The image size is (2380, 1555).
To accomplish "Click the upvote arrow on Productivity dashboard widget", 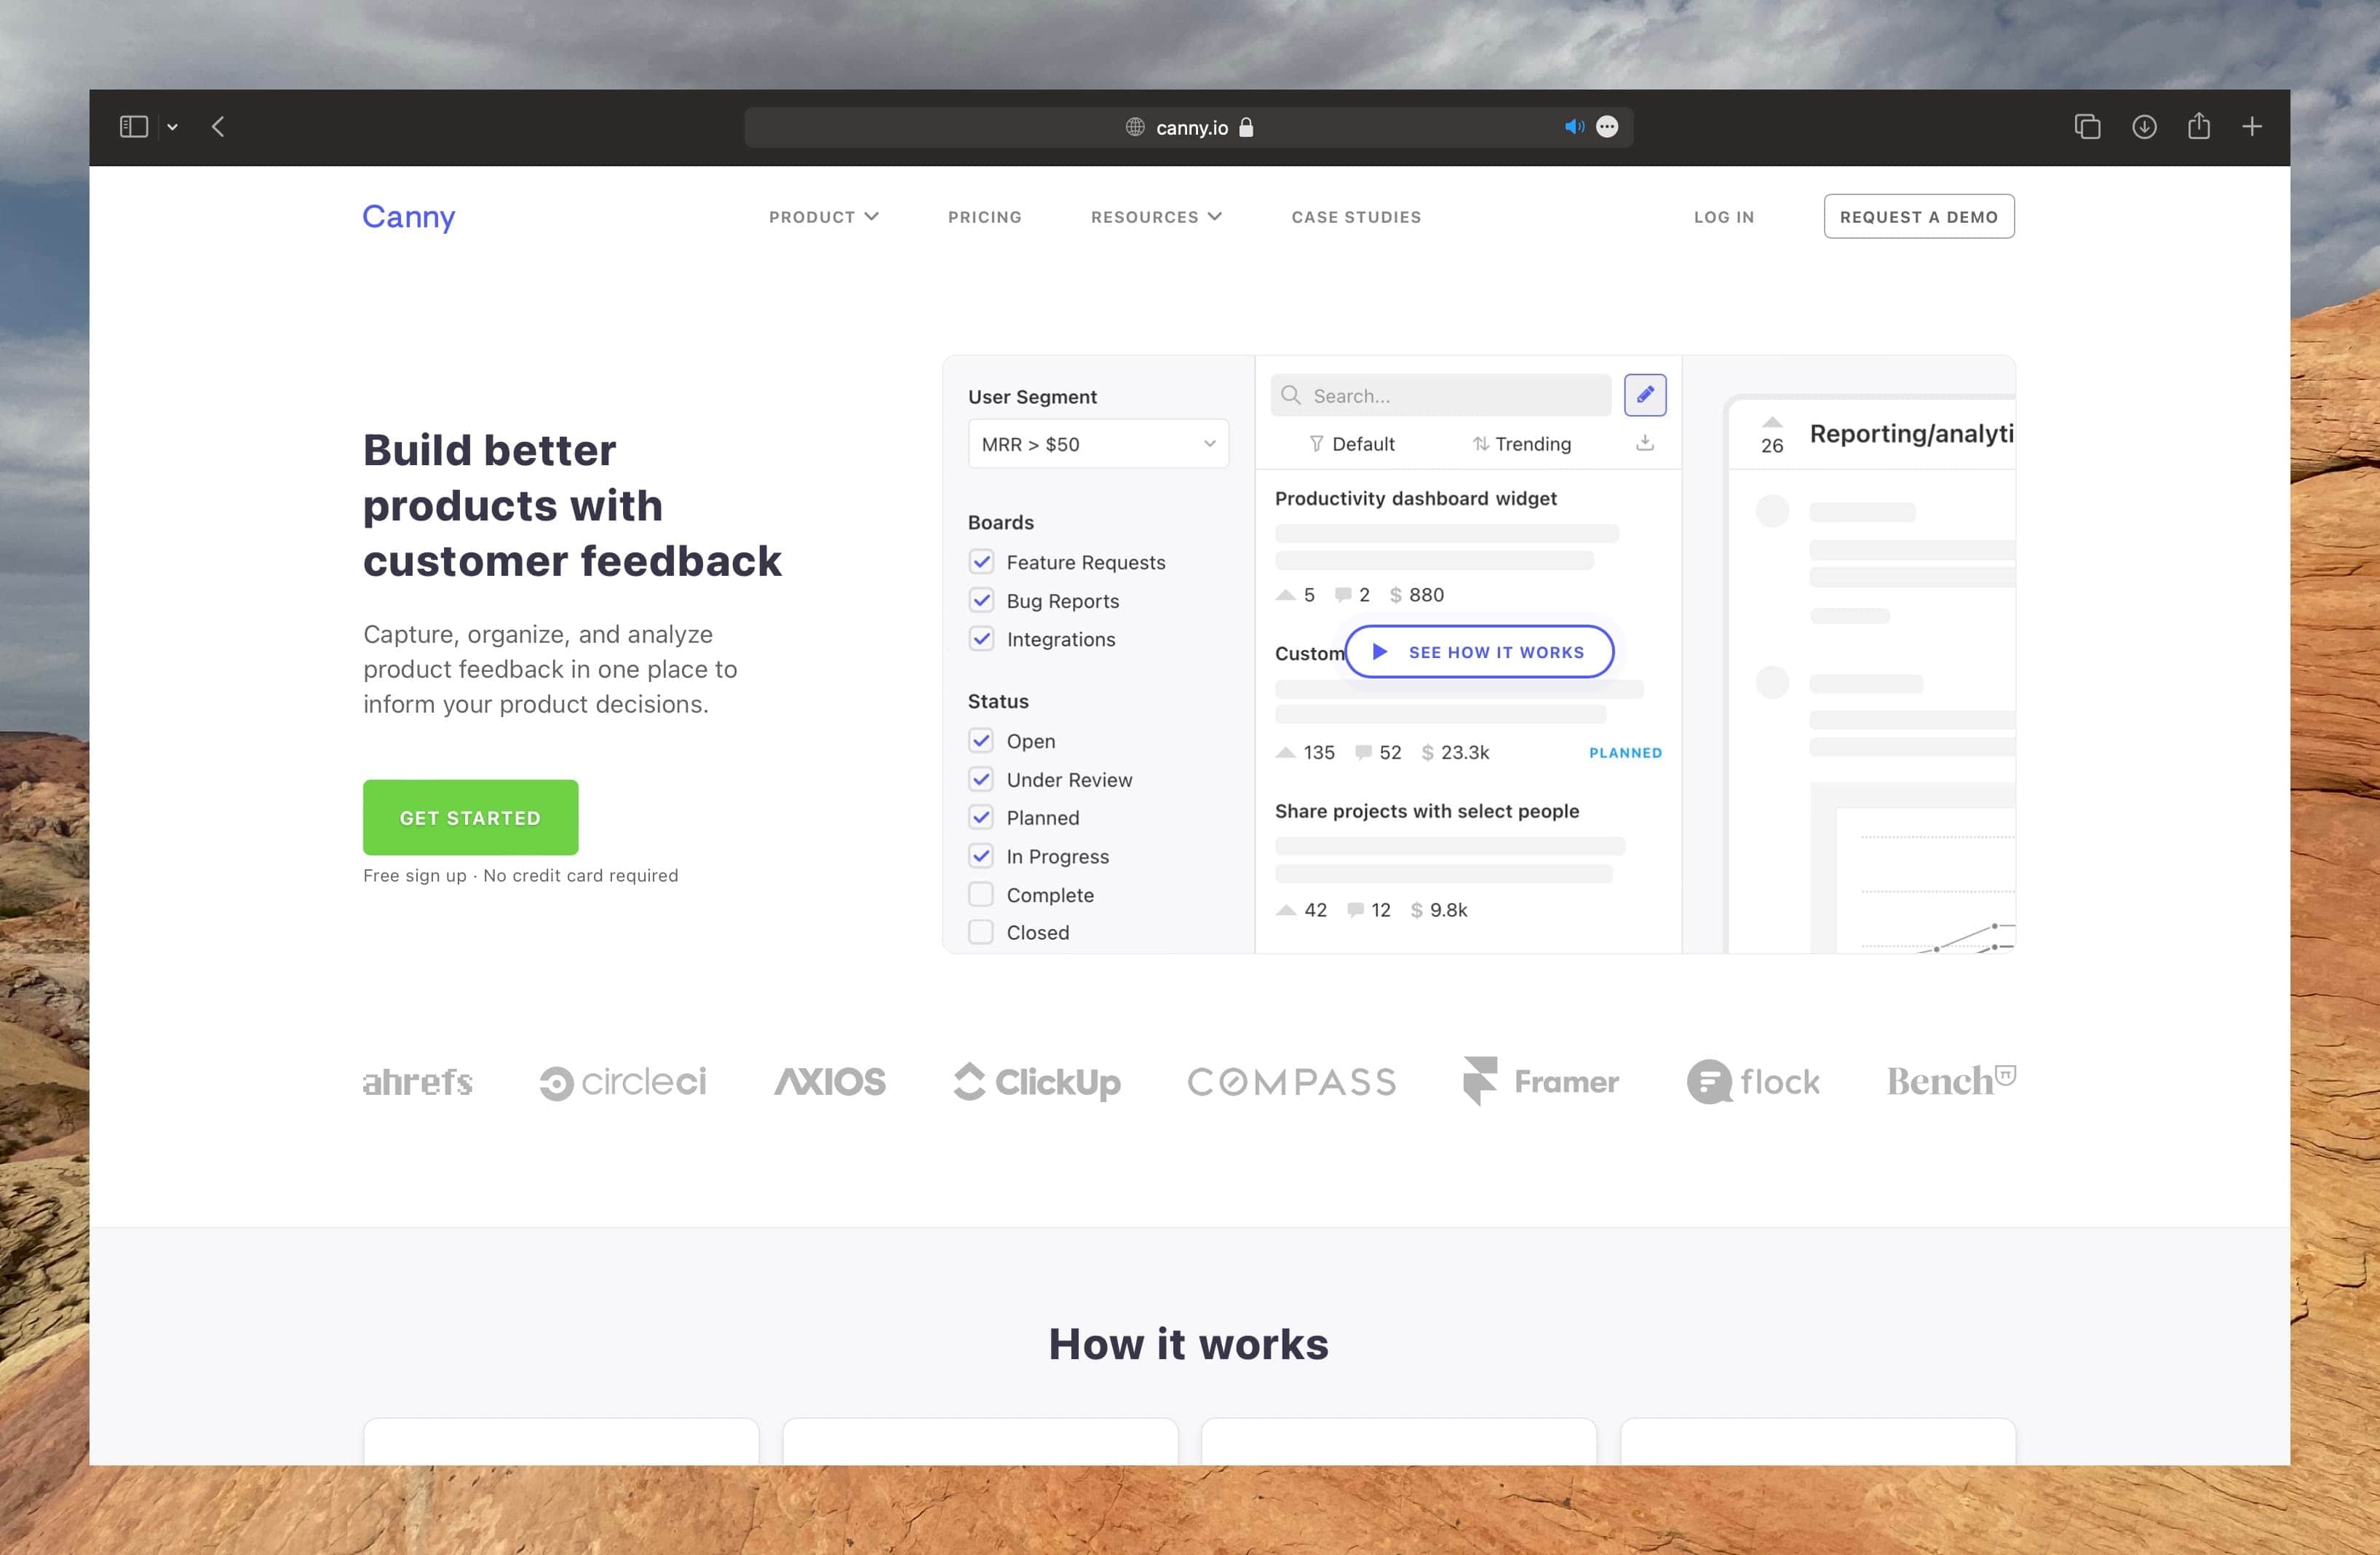I will pos(1285,594).
